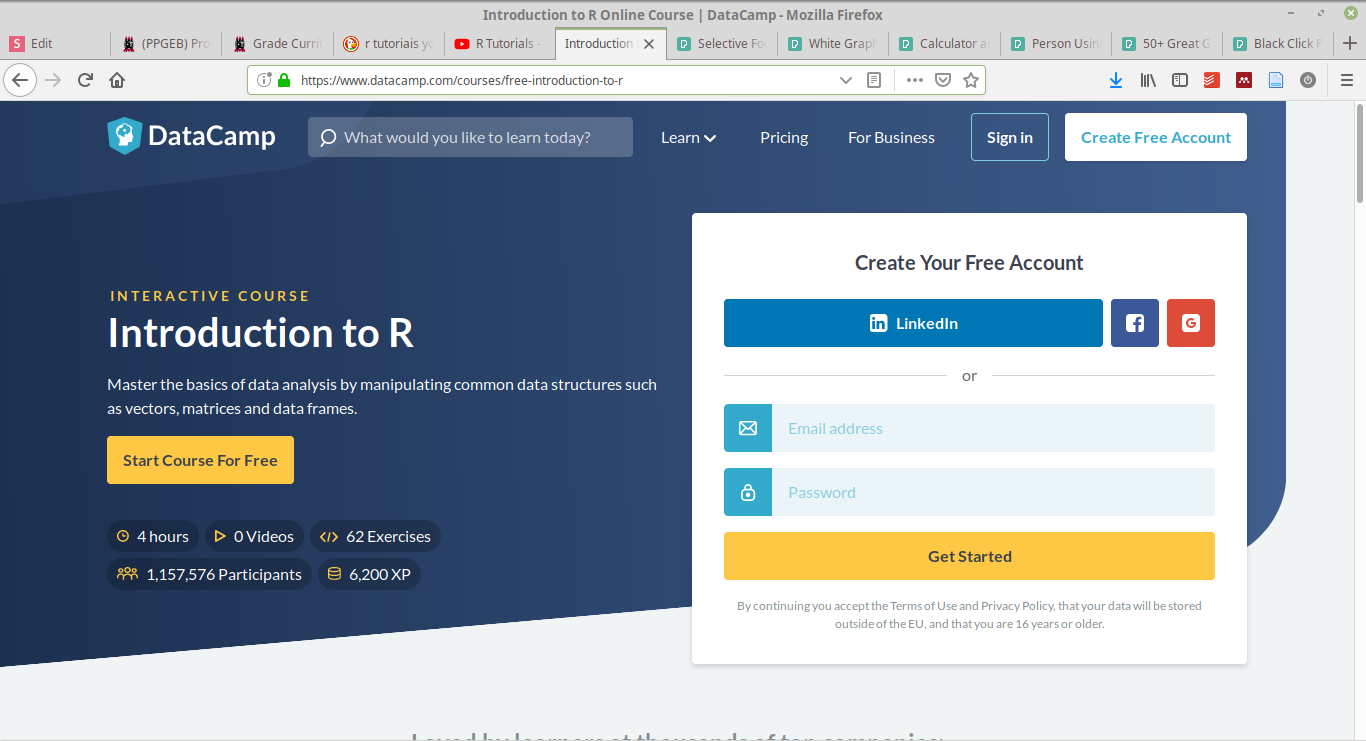The image size is (1366, 741).
Task: Reload the current page
Action: 85,80
